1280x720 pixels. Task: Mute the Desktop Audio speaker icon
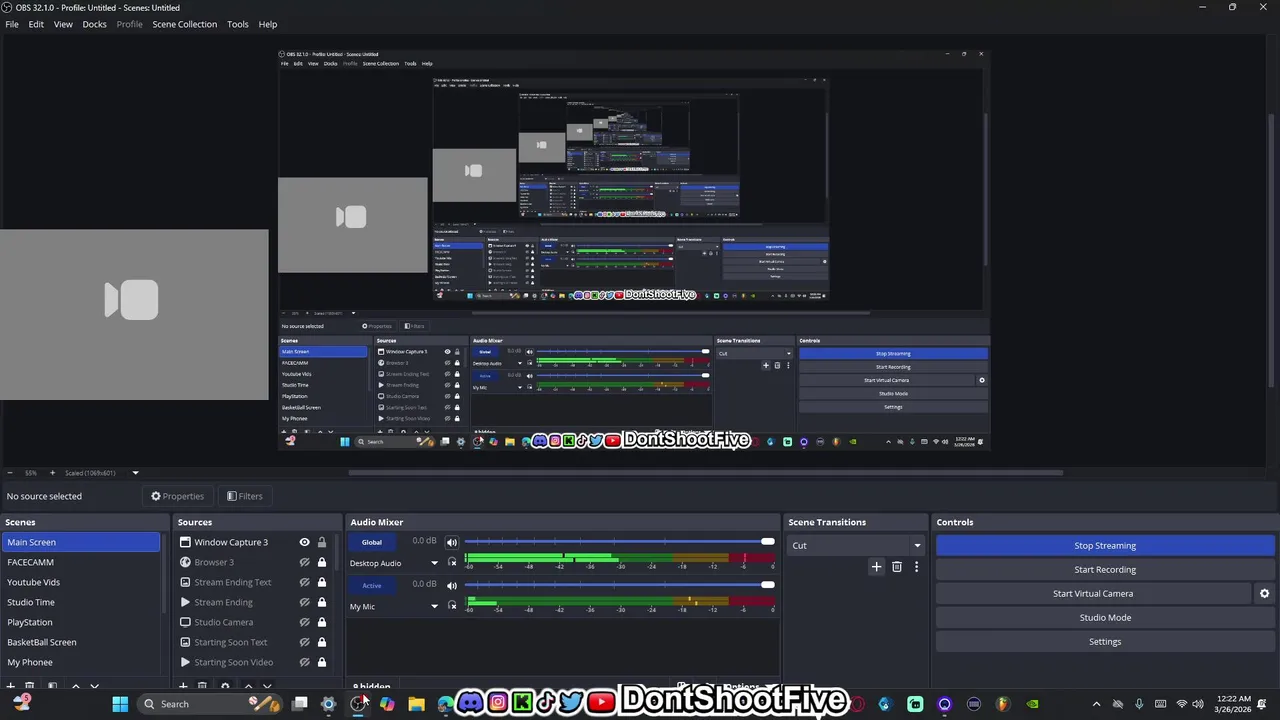click(452, 542)
